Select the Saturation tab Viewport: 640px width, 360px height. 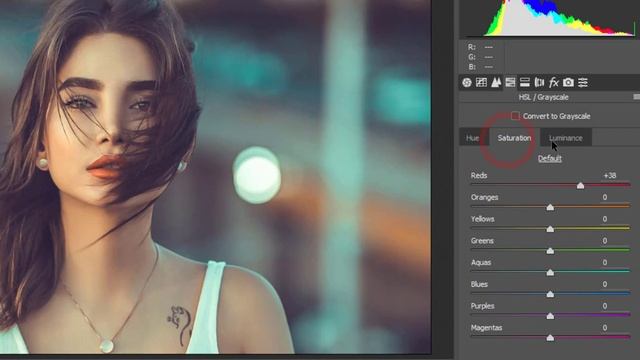pyautogui.click(x=514, y=138)
